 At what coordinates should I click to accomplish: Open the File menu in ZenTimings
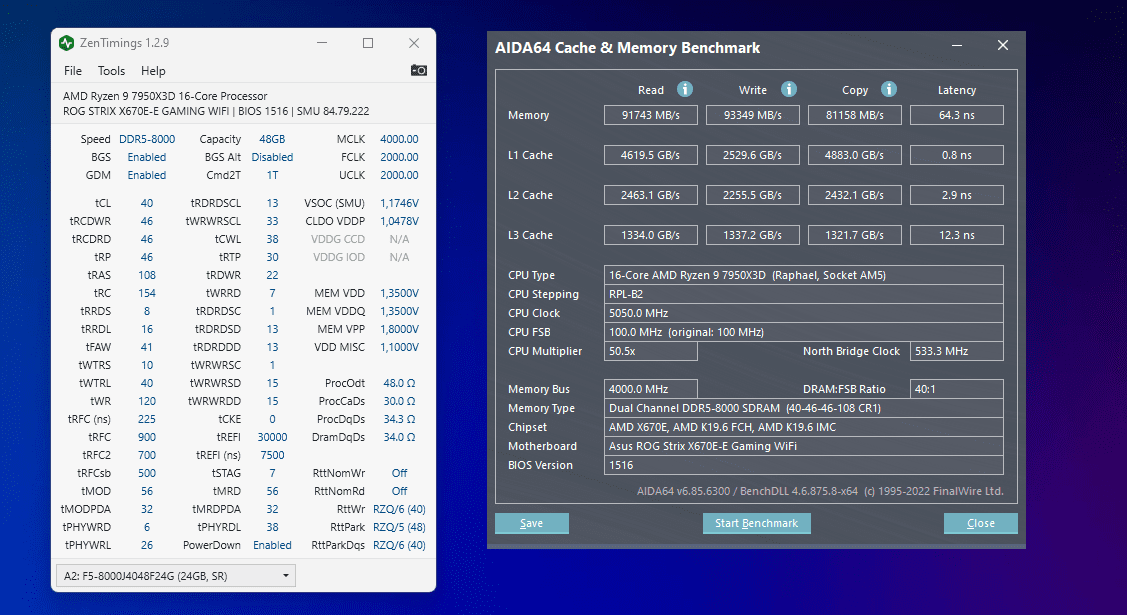click(73, 70)
